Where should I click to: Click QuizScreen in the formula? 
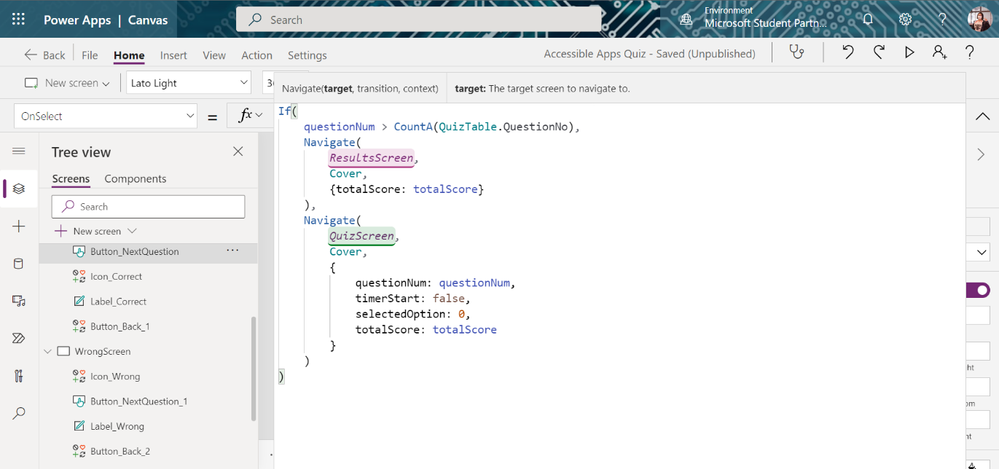361,236
